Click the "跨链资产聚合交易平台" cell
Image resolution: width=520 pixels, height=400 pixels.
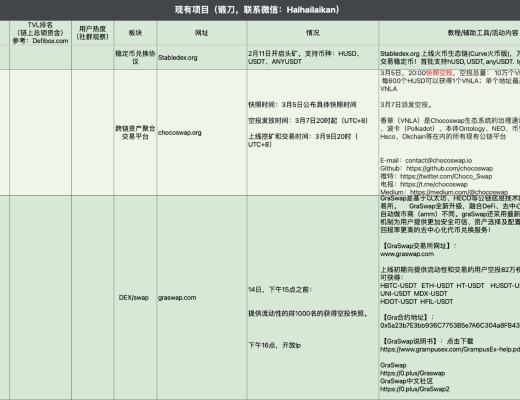(135, 132)
